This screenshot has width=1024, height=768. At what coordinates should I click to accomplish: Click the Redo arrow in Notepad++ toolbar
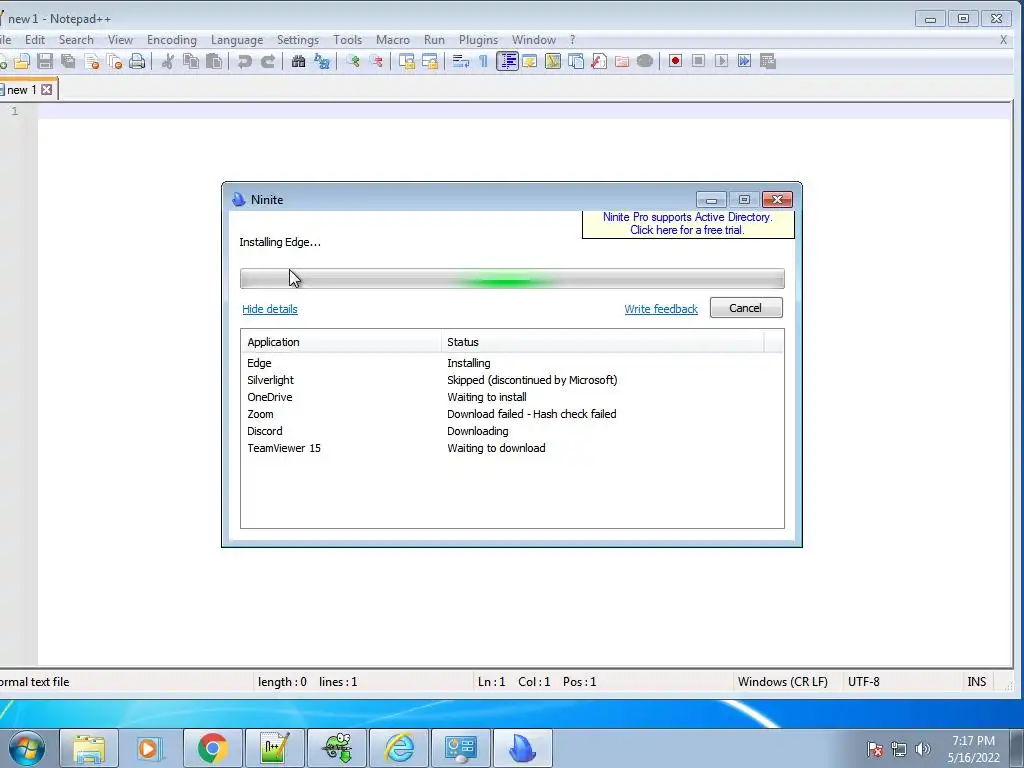pyautogui.click(x=268, y=61)
